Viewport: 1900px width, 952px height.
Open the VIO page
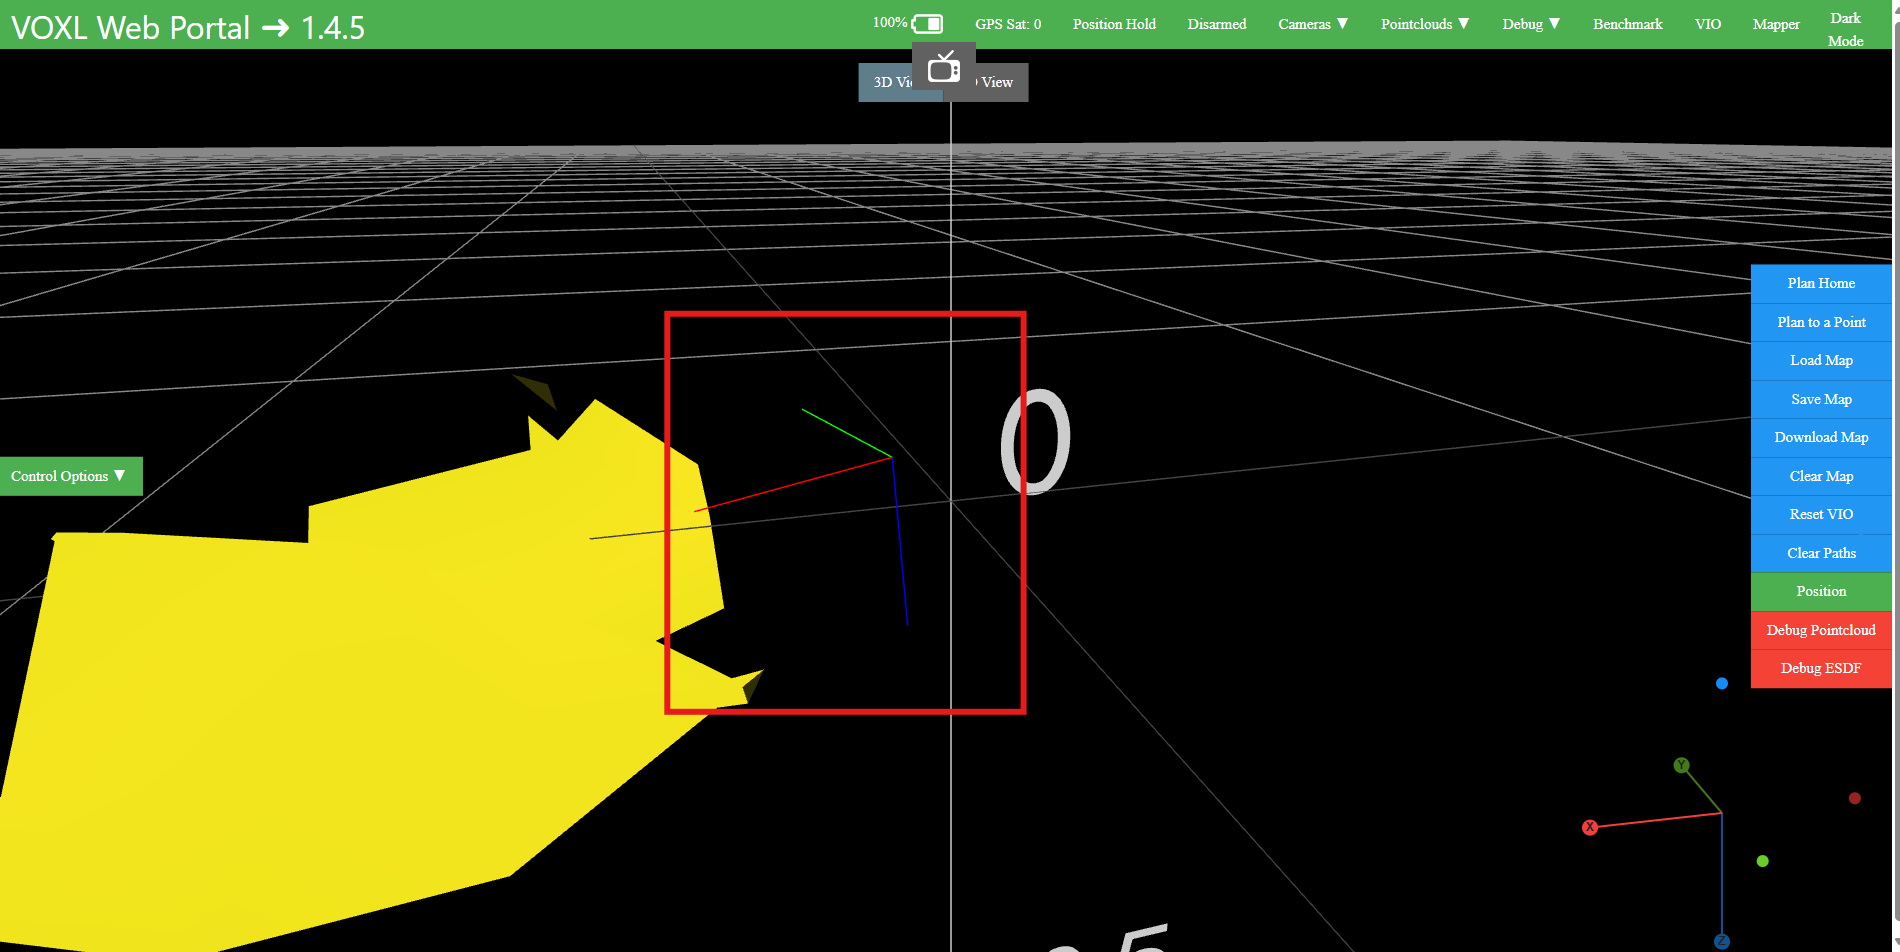pyautogui.click(x=1708, y=24)
